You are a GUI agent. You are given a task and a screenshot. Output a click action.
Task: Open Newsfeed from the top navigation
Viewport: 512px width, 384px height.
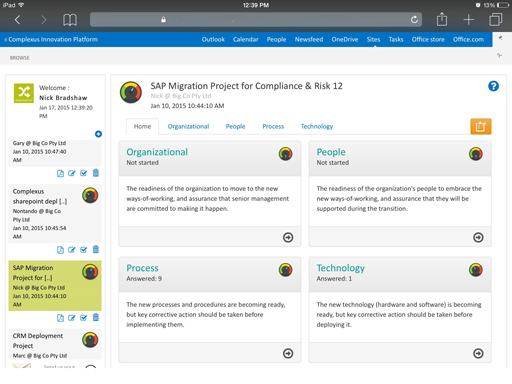(309, 39)
